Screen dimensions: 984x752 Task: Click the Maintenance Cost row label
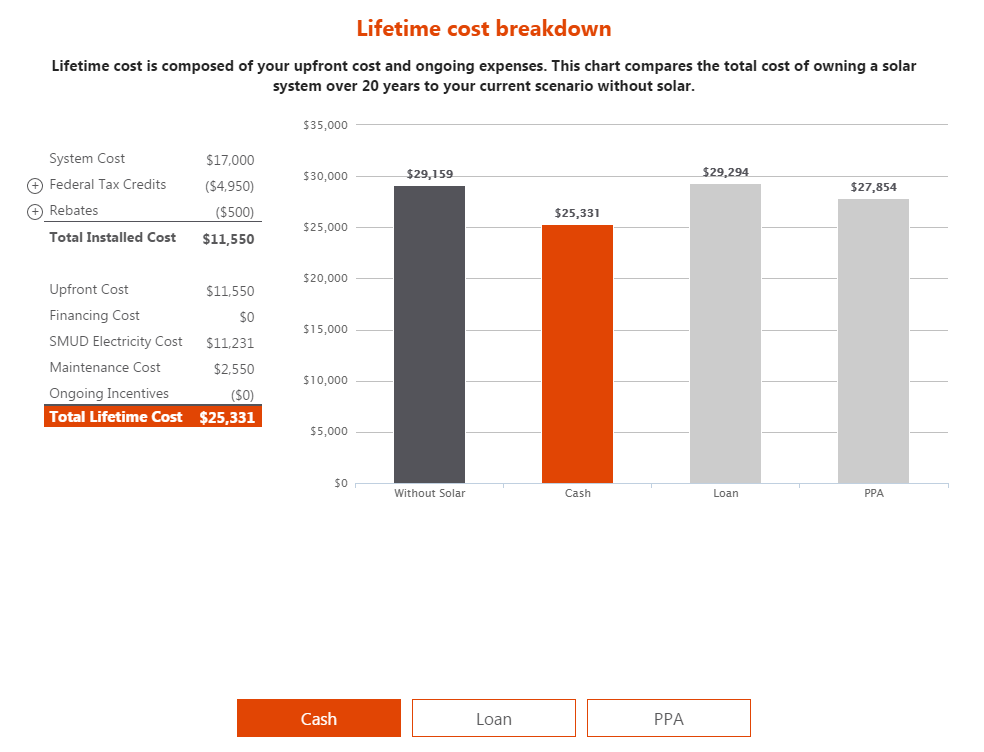tap(105, 368)
